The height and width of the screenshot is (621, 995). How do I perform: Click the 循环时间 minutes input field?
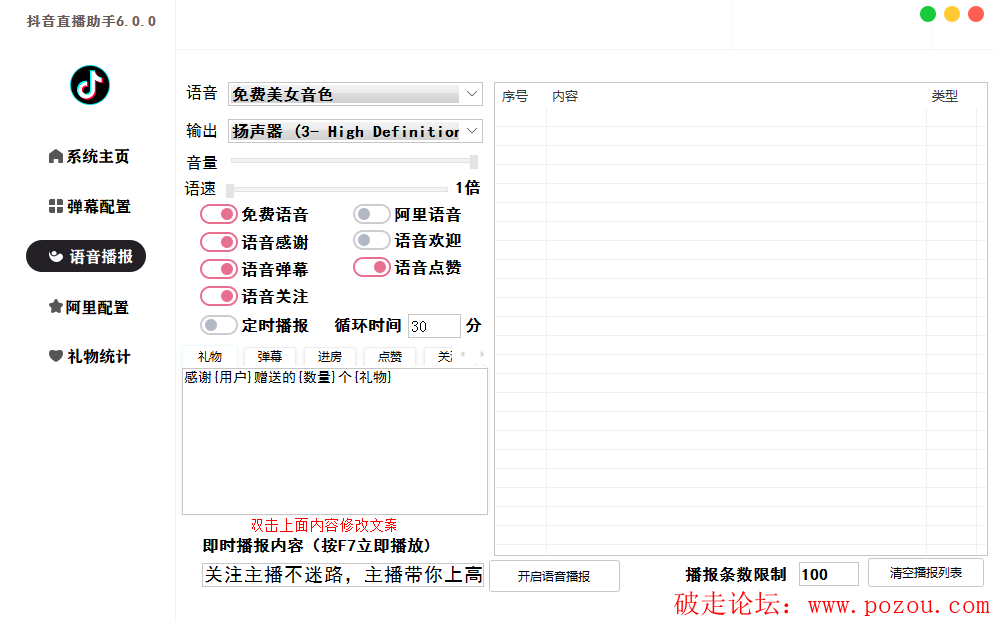pyautogui.click(x=434, y=326)
